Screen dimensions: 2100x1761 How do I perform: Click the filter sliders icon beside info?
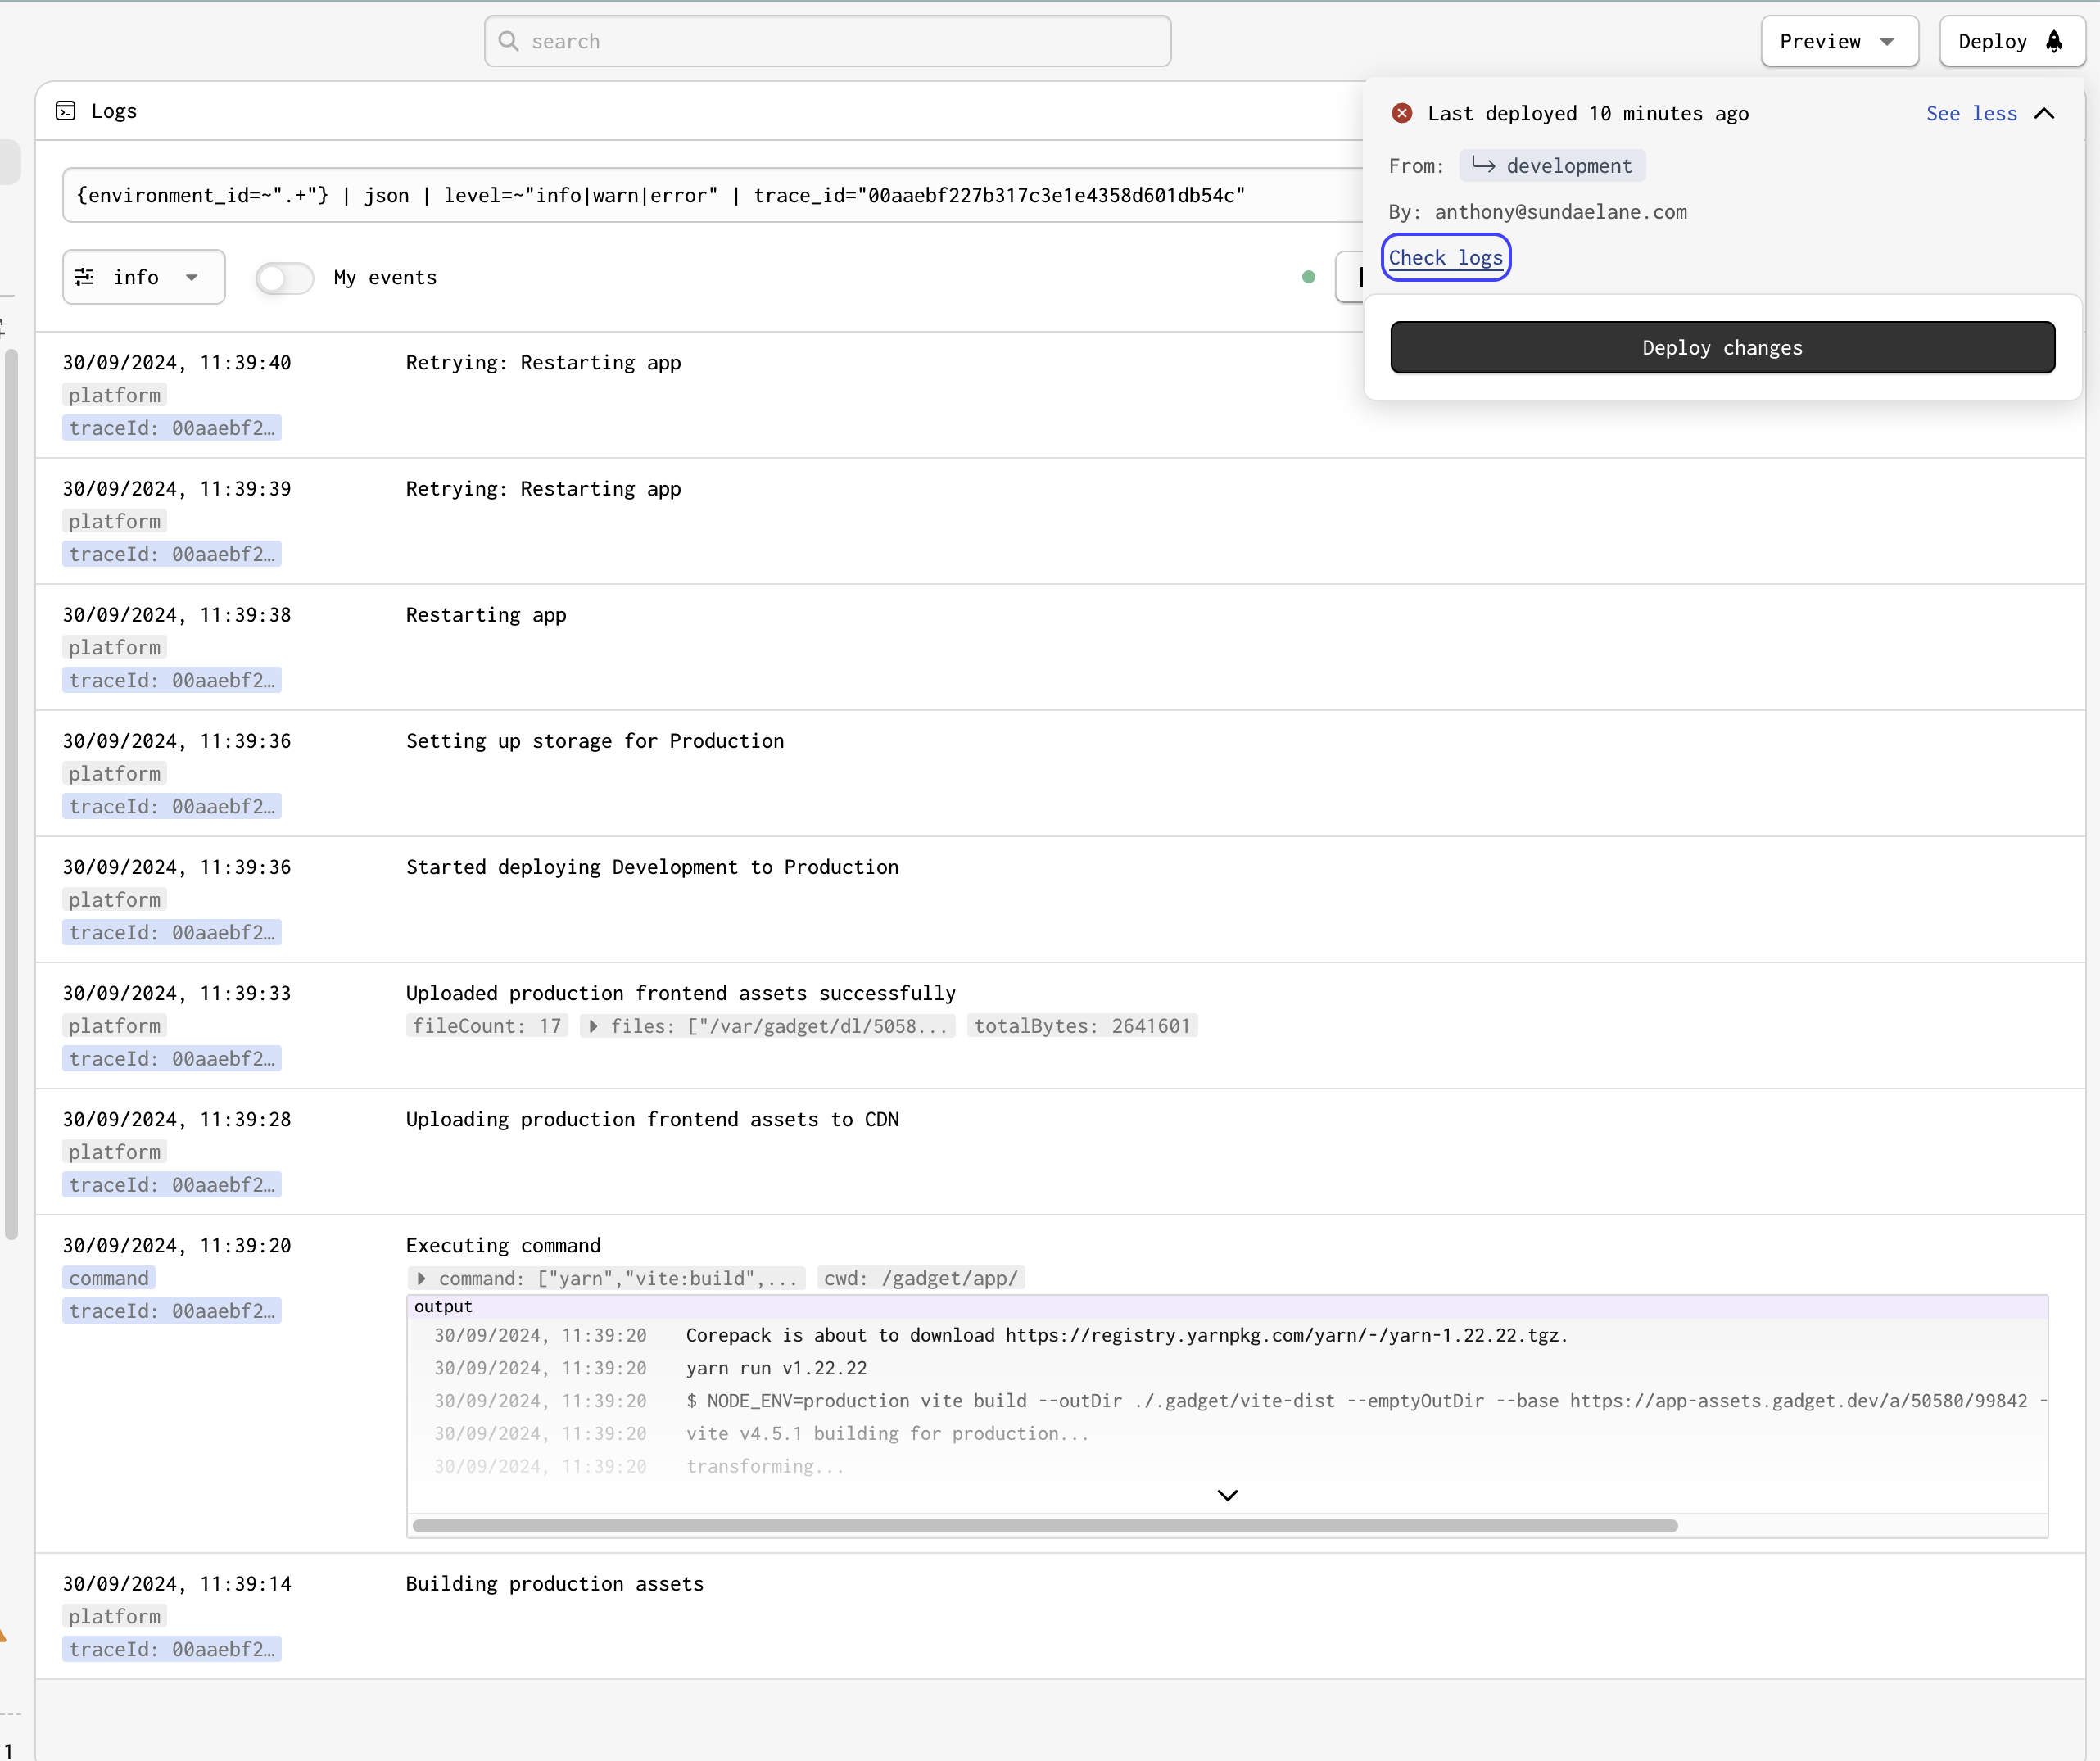point(85,277)
